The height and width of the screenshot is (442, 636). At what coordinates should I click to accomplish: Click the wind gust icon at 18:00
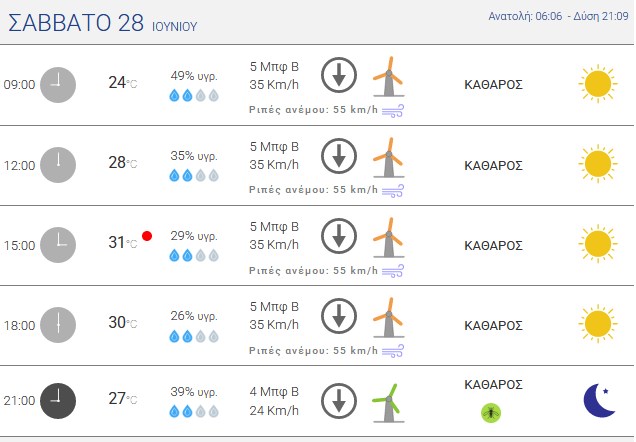(393, 351)
